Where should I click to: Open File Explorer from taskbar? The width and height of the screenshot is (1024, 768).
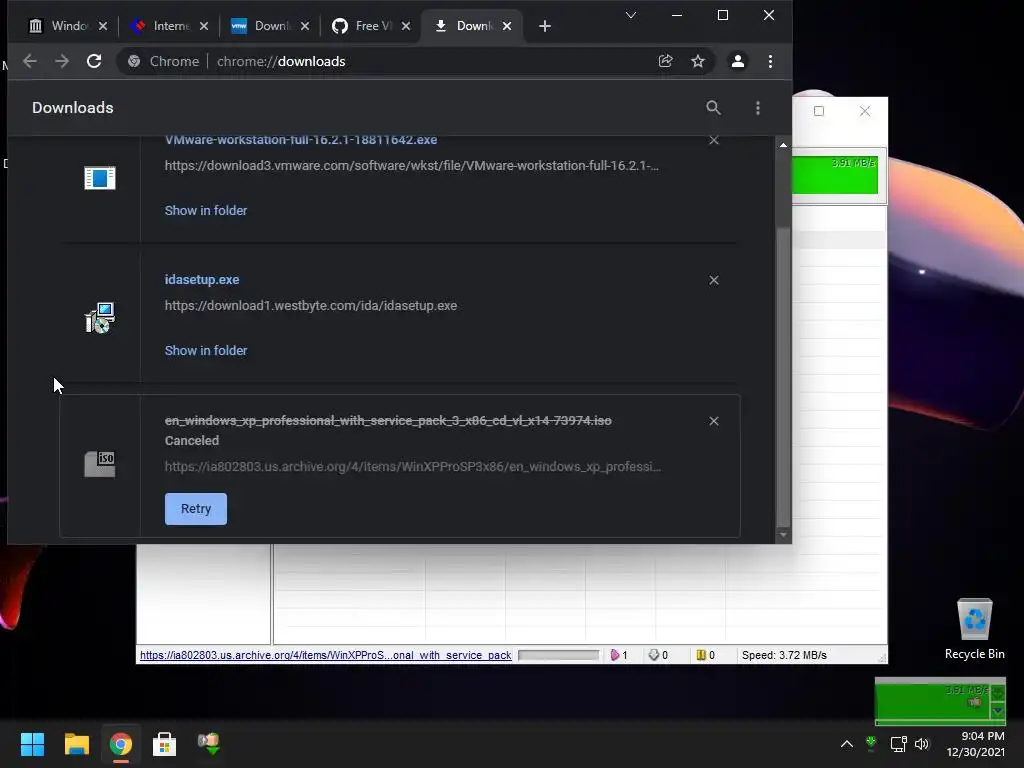tap(76, 744)
